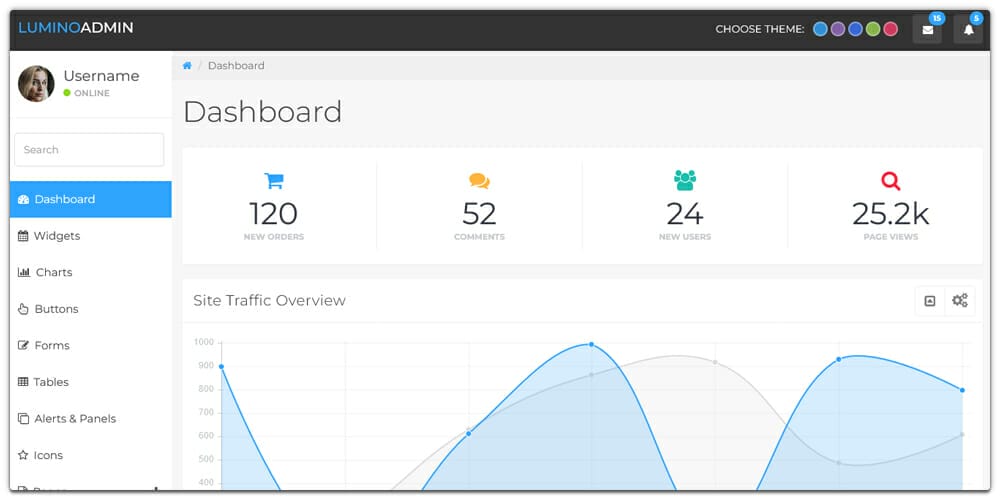Click the NEW ORDERS label

tap(274, 237)
